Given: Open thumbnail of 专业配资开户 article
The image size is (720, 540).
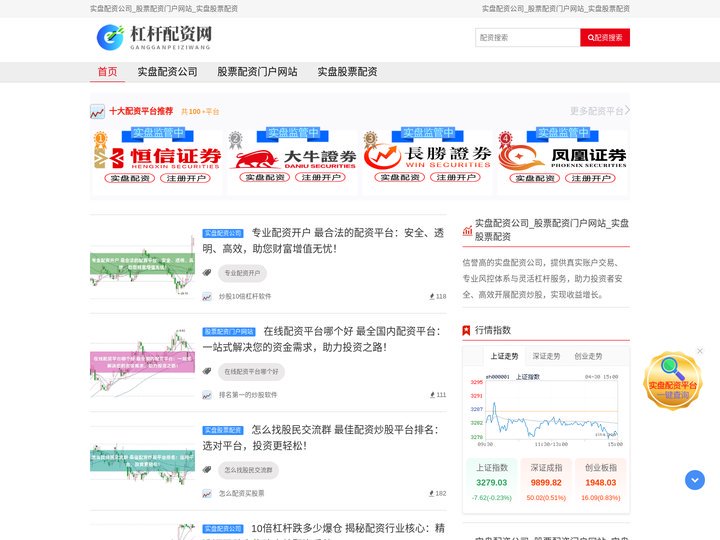Looking at the screenshot, I should [x=142, y=264].
